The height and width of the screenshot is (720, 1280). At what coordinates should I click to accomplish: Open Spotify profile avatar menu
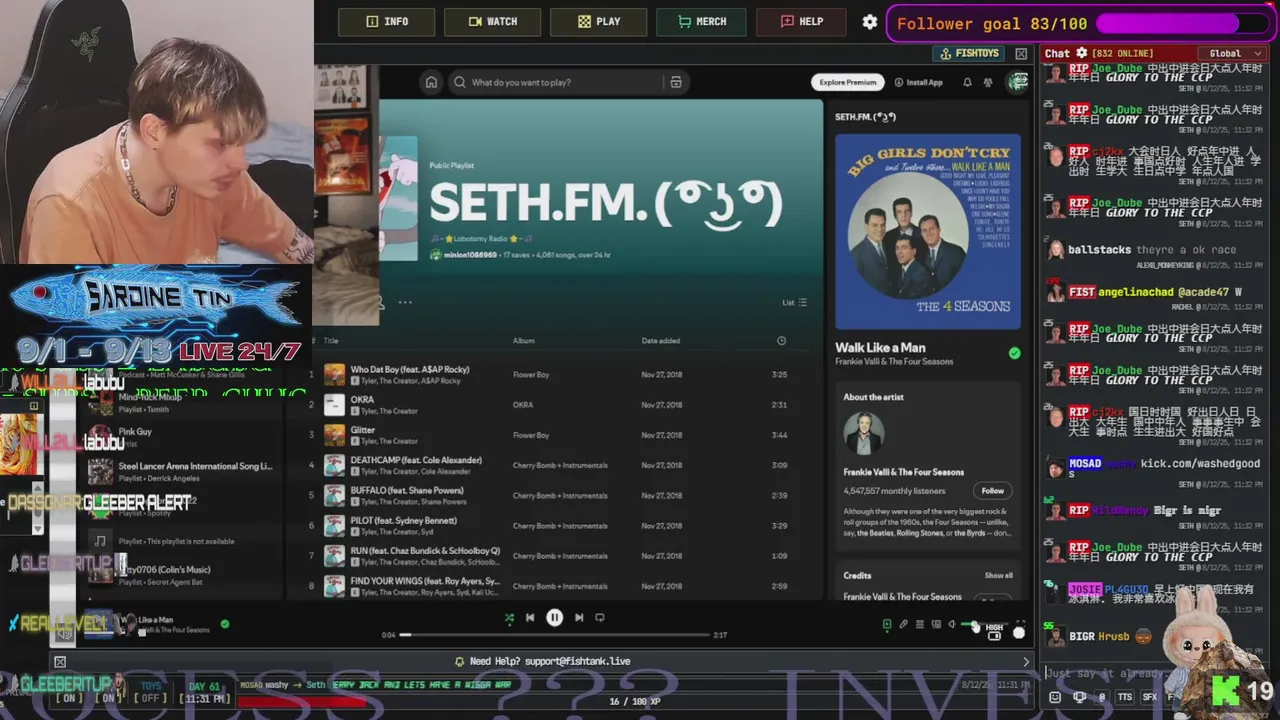click(x=1017, y=82)
